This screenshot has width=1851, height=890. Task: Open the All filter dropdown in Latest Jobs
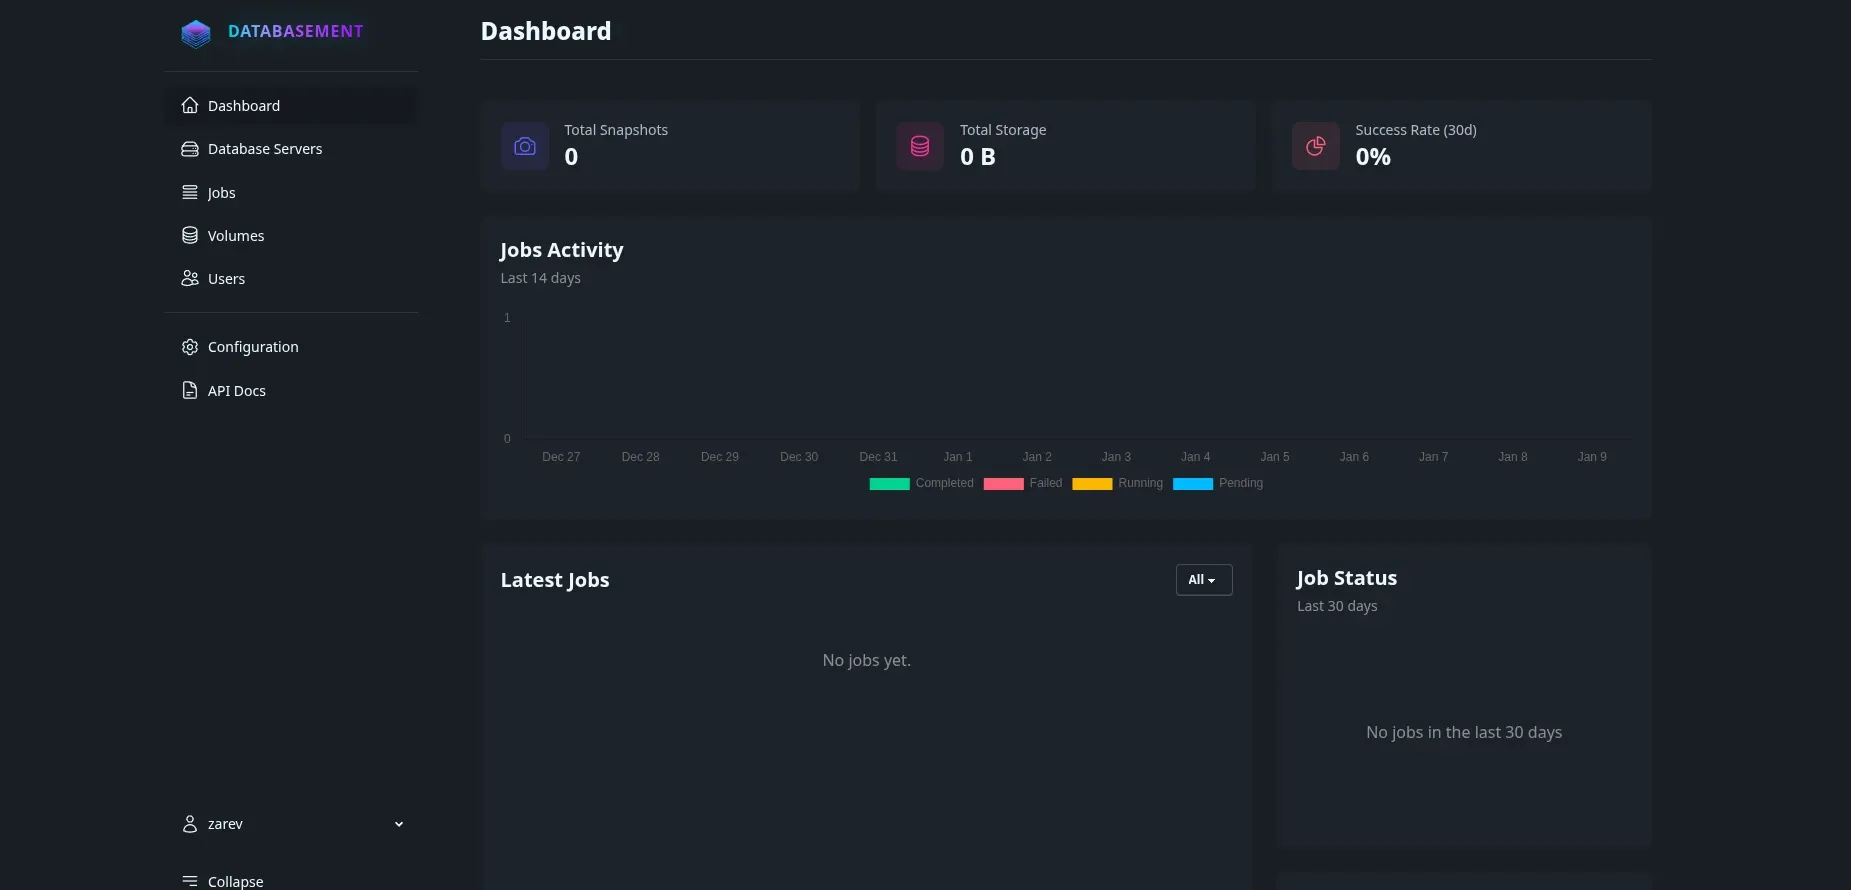[x=1203, y=580]
